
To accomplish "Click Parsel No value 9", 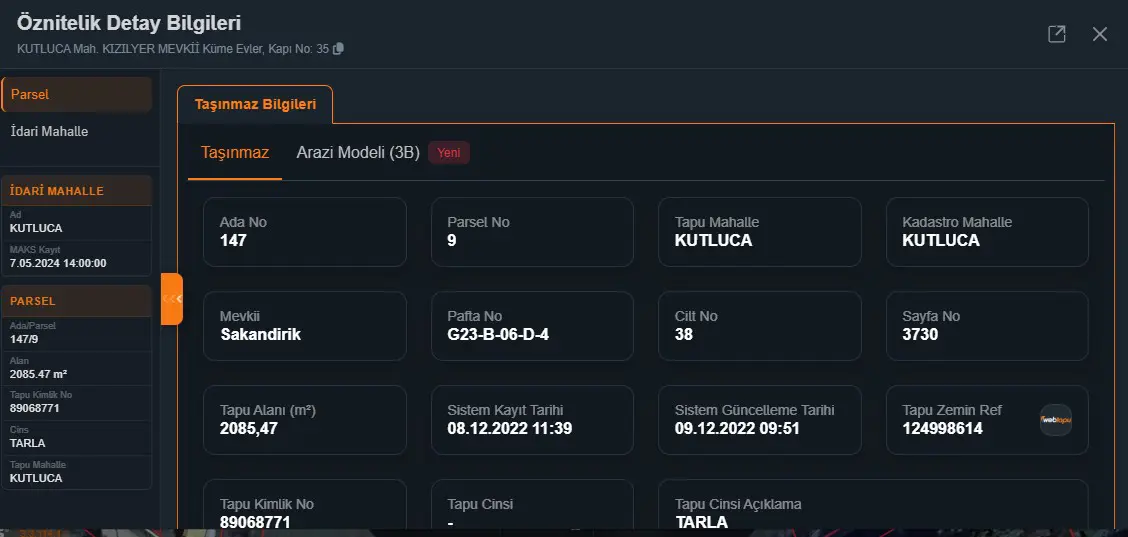I will [x=452, y=240].
